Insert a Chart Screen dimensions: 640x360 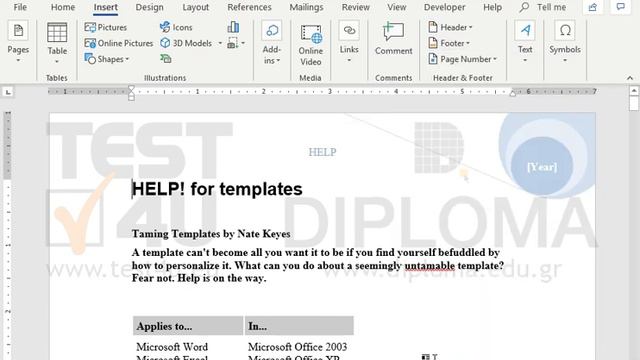[233, 27]
